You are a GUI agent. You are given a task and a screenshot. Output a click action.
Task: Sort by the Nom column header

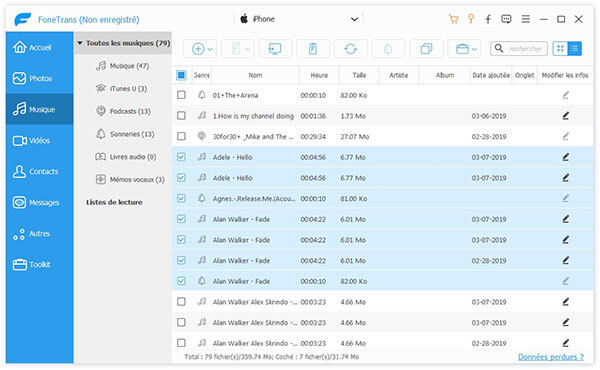point(255,75)
